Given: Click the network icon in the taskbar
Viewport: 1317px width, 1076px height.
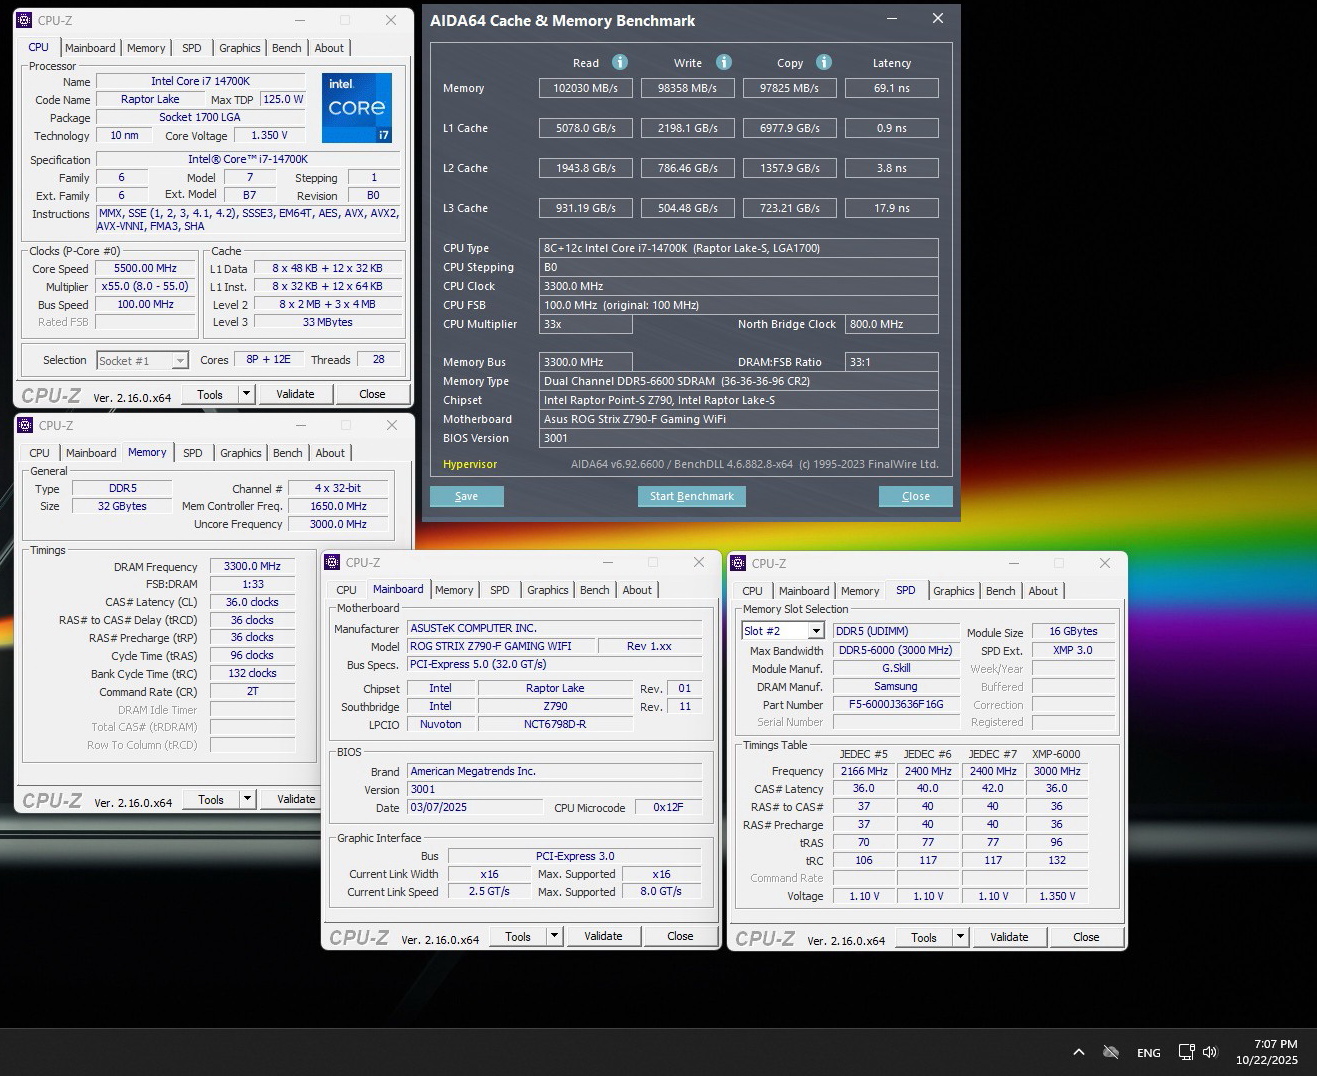Looking at the screenshot, I should click(x=1186, y=1052).
